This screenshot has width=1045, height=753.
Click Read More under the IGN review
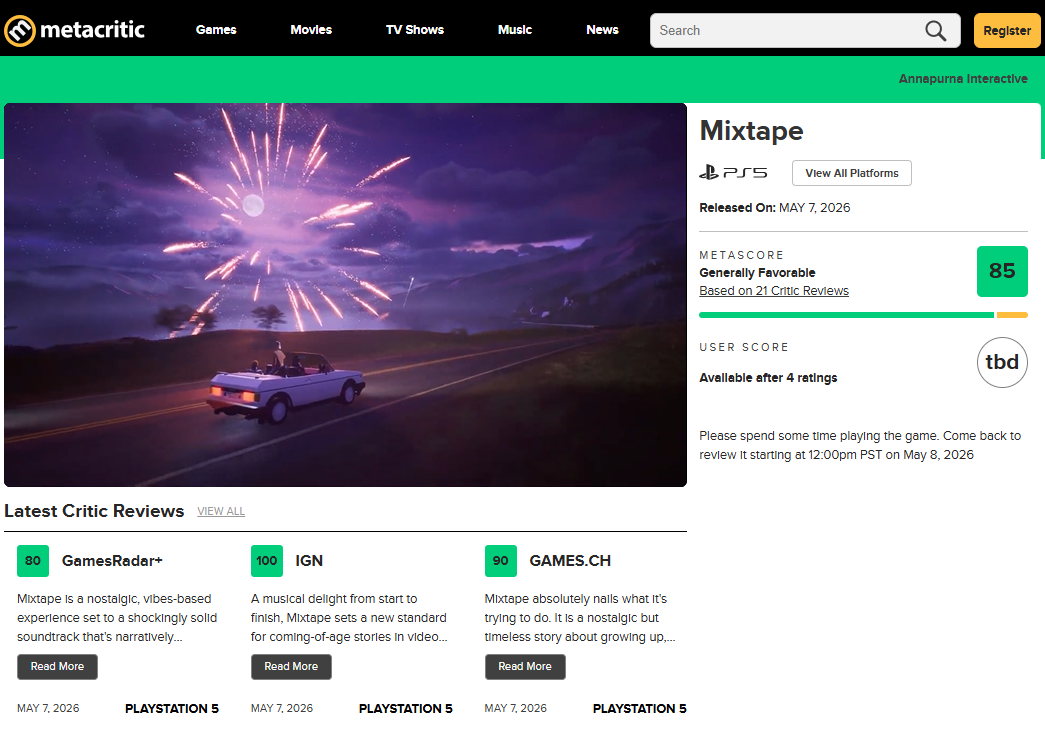click(291, 667)
